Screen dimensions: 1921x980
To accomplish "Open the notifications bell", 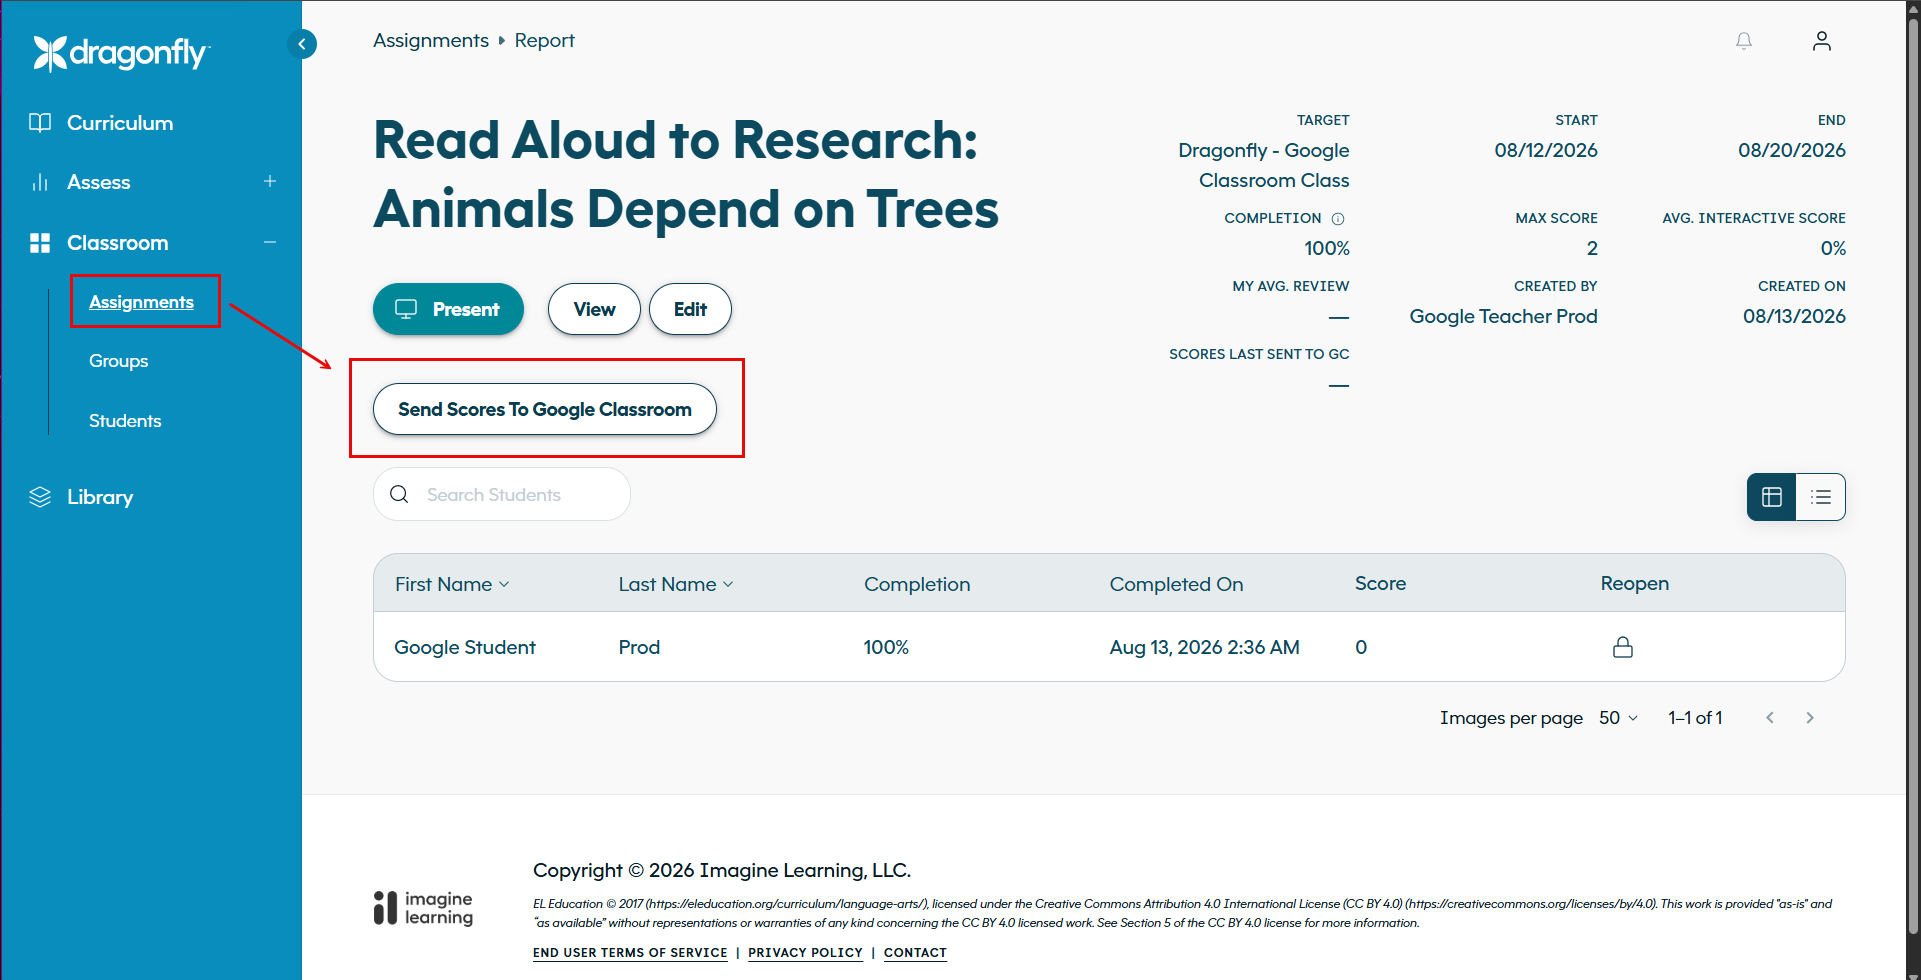I will pos(1744,41).
